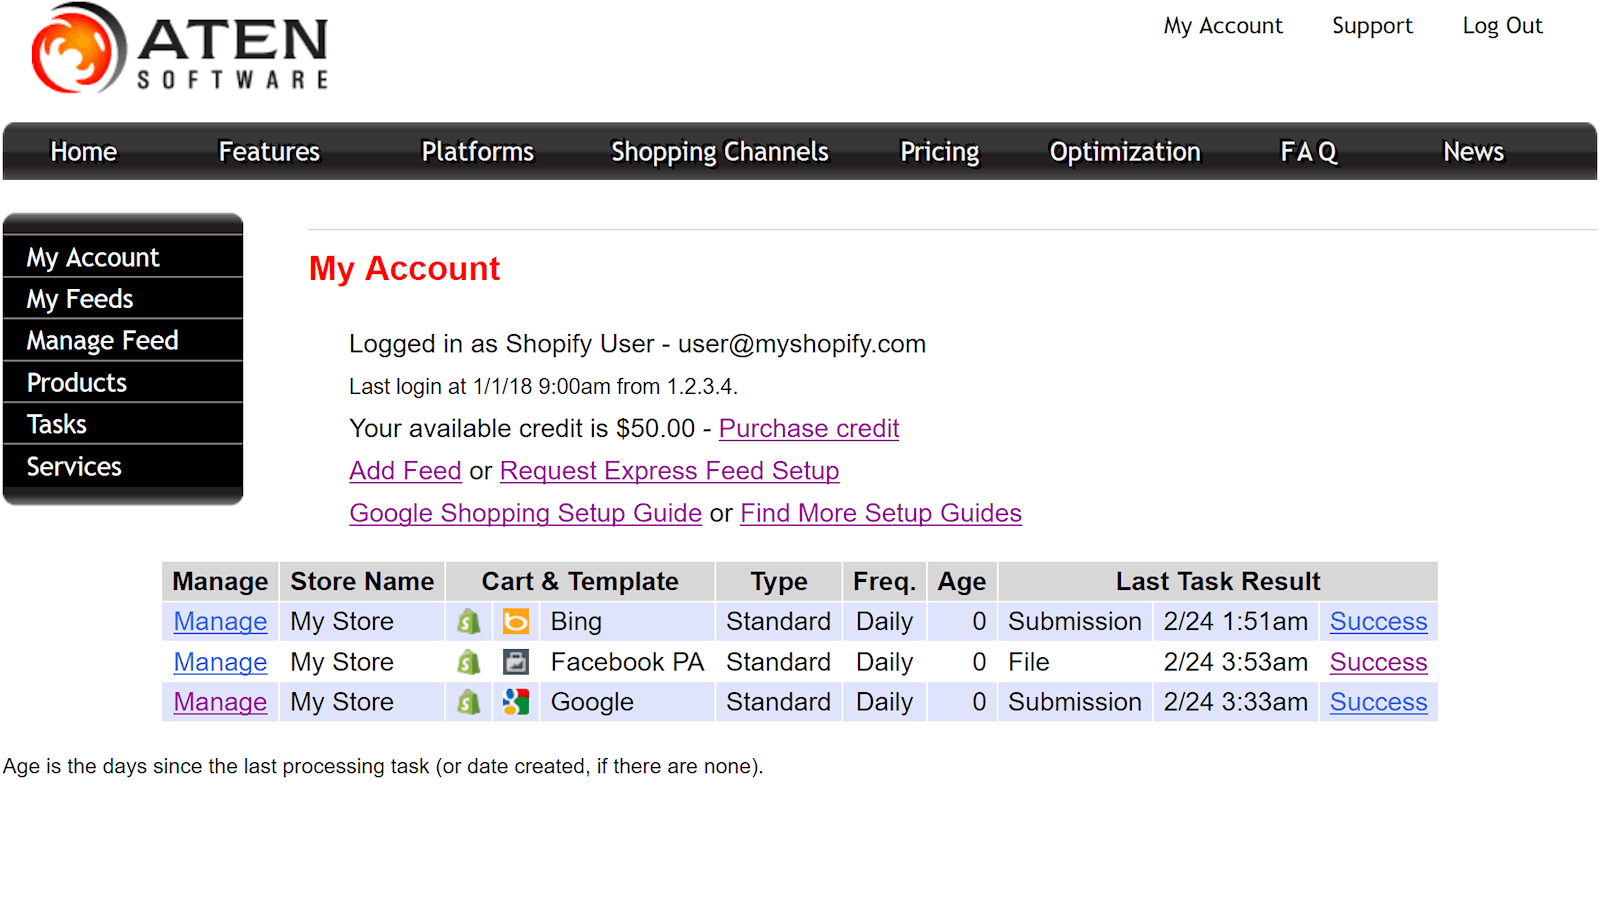Open the Add Feed link
1600x900 pixels.
pyautogui.click(x=405, y=470)
